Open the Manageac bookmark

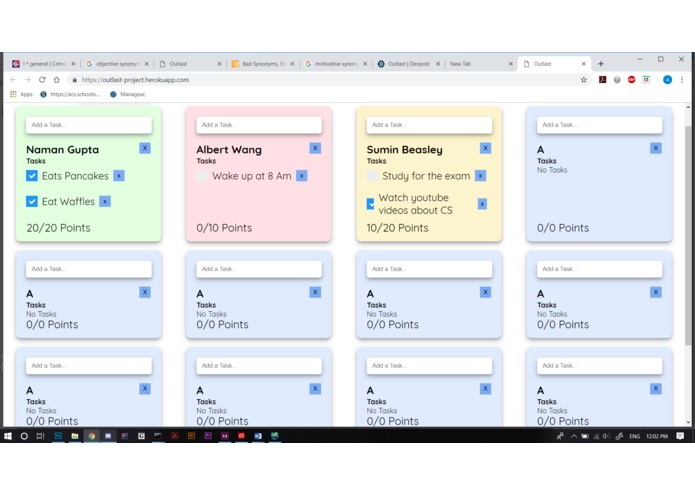128,94
